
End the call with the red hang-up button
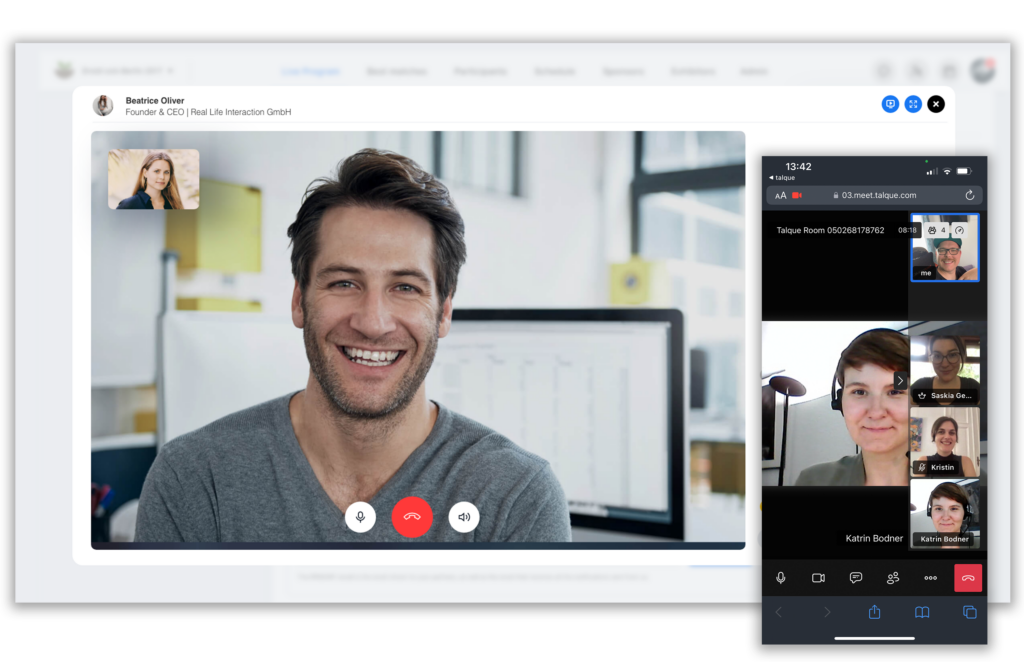click(412, 517)
